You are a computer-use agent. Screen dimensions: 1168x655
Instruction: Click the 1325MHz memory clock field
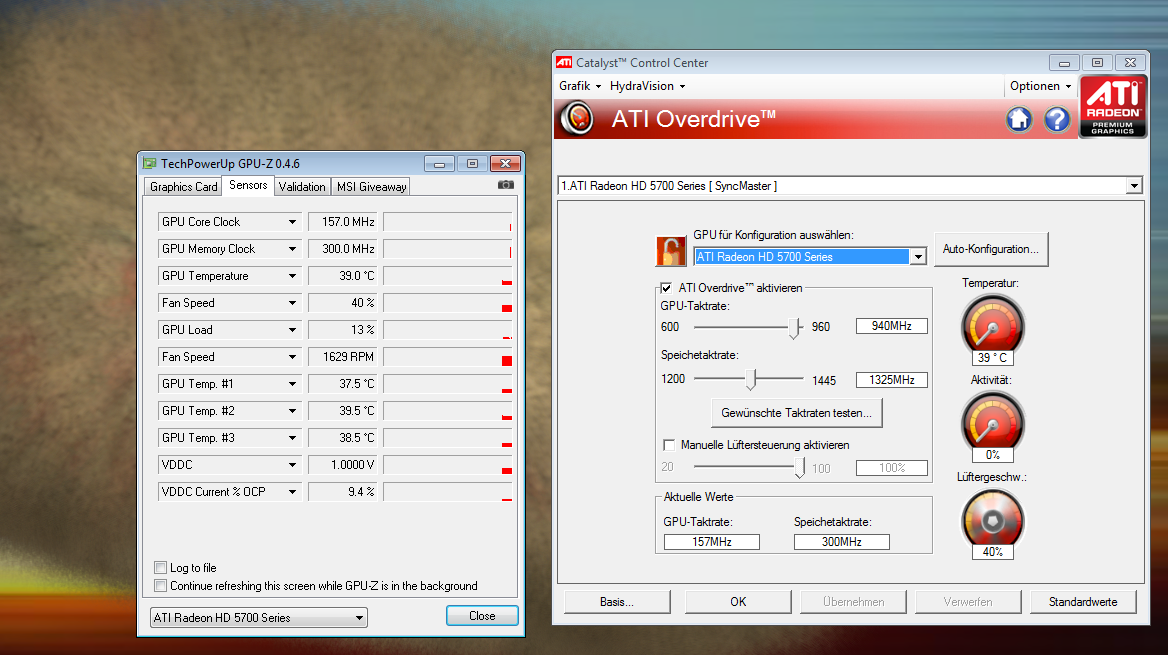(x=892, y=380)
